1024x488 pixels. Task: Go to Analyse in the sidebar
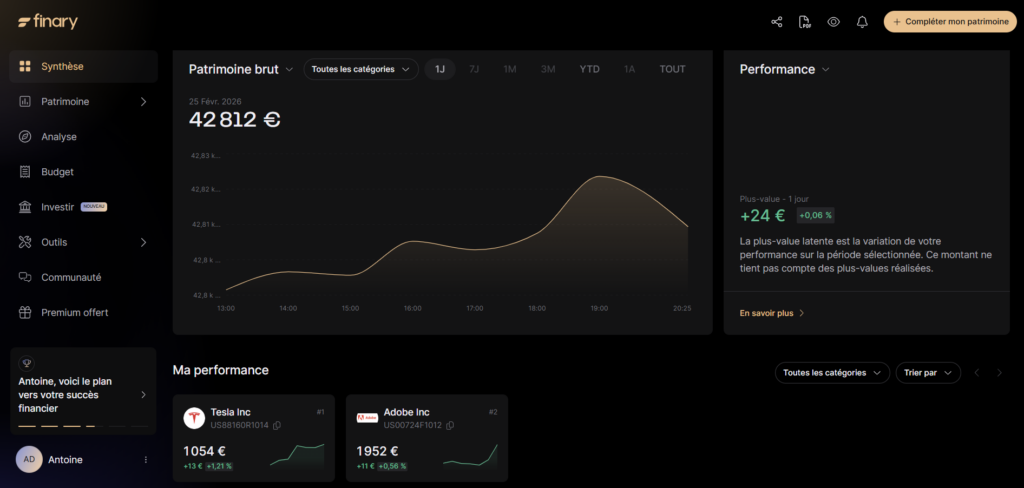tap(59, 137)
